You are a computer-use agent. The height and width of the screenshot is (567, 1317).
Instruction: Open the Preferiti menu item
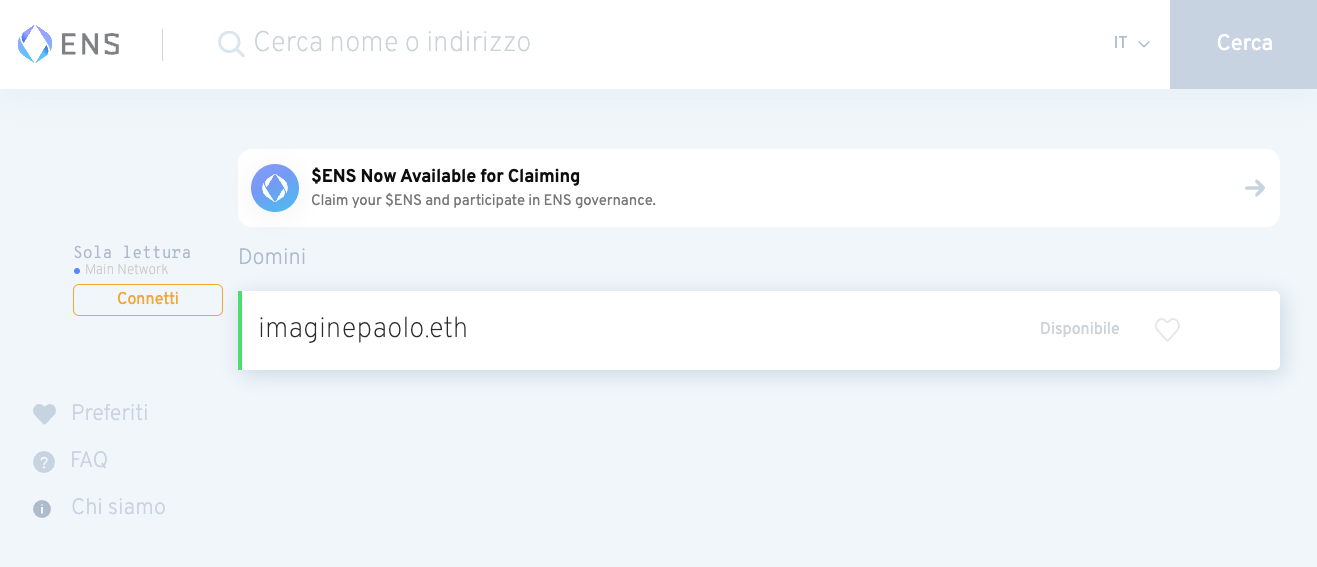pos(110,413)
